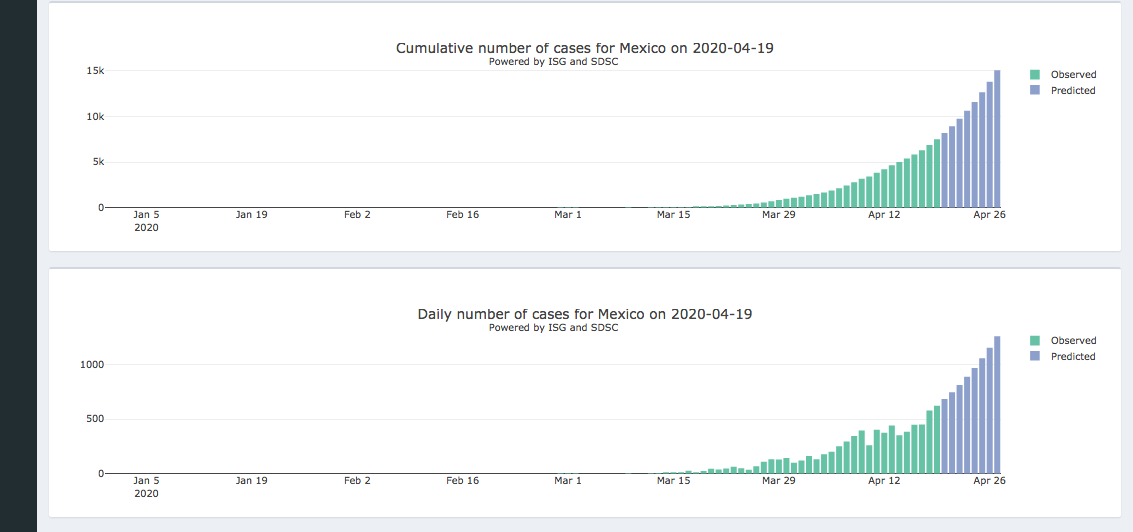Click Mar 29 x-axis label in Daily chart

pos(778,480)
